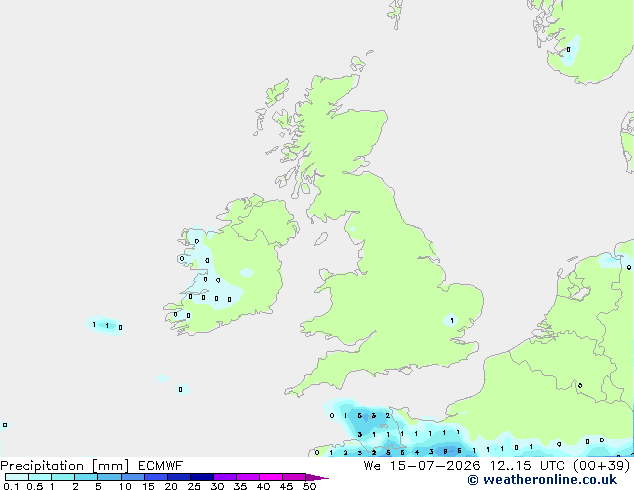Click the precipitation value 1 over East Anglia
The height and width of the screenshot is (490, 634).
point(452,321)
